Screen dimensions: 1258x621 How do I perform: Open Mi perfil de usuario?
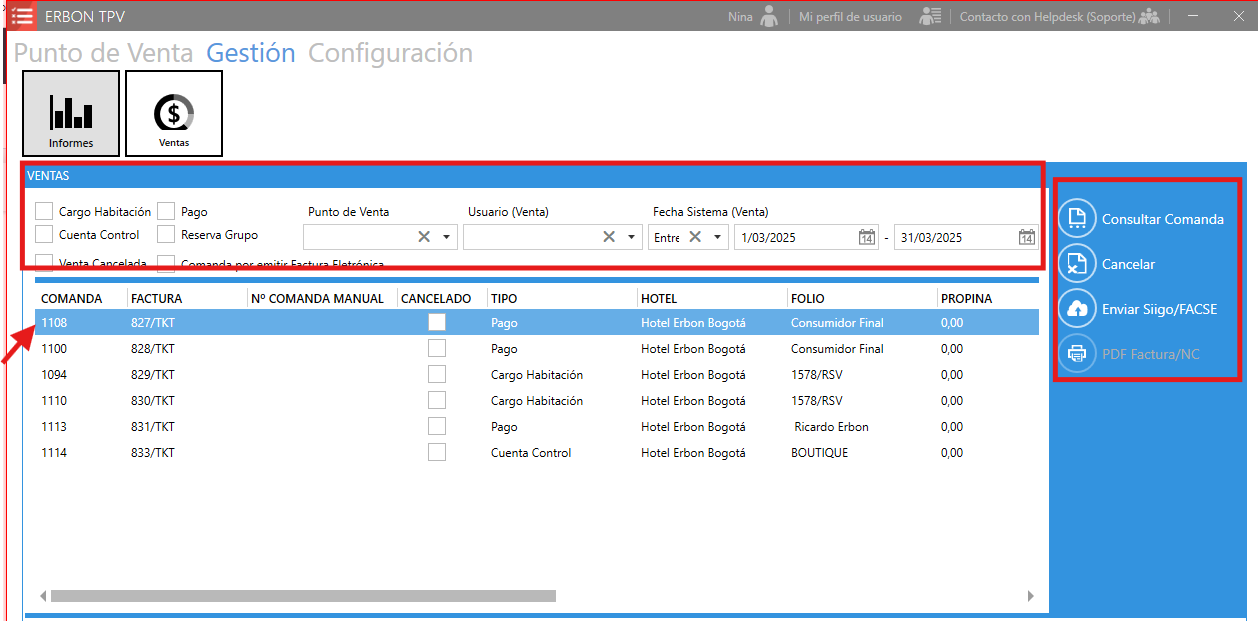point(850,17)
